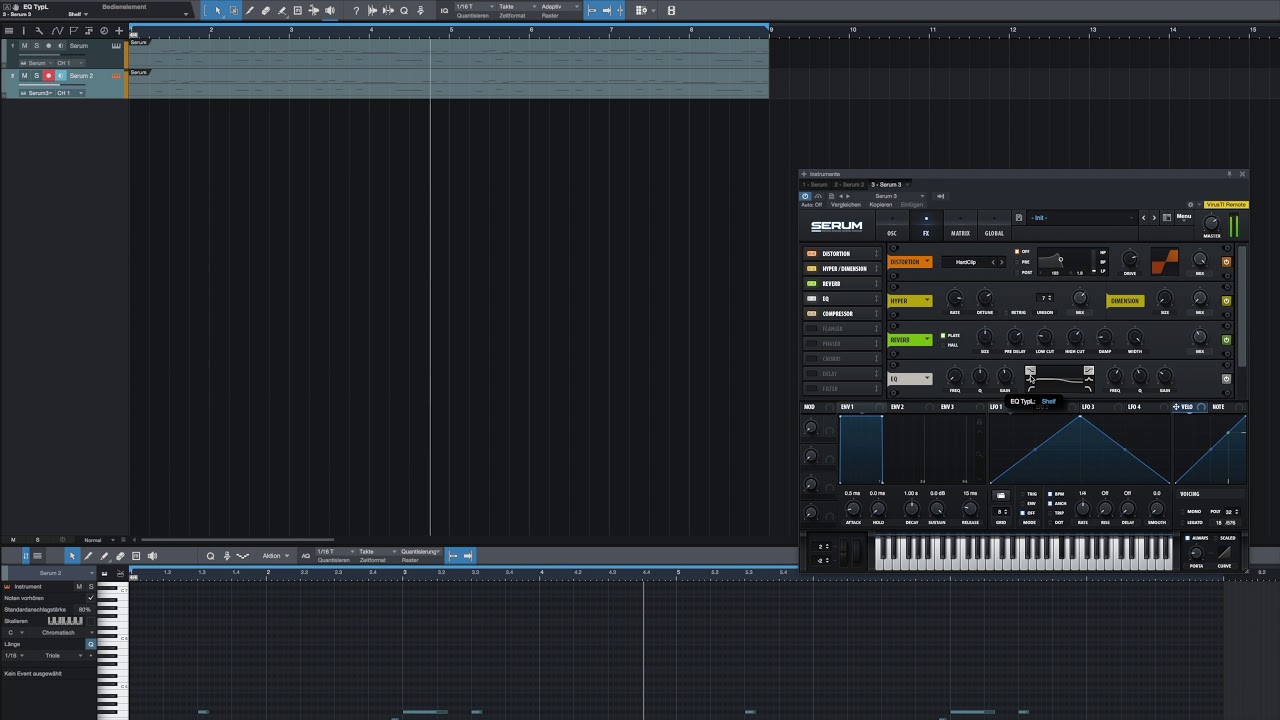Select the '1 - Serum' instrument tab
Viewport: 1280px width, 720px height.
pyautogui.click(x=815, y=185)
